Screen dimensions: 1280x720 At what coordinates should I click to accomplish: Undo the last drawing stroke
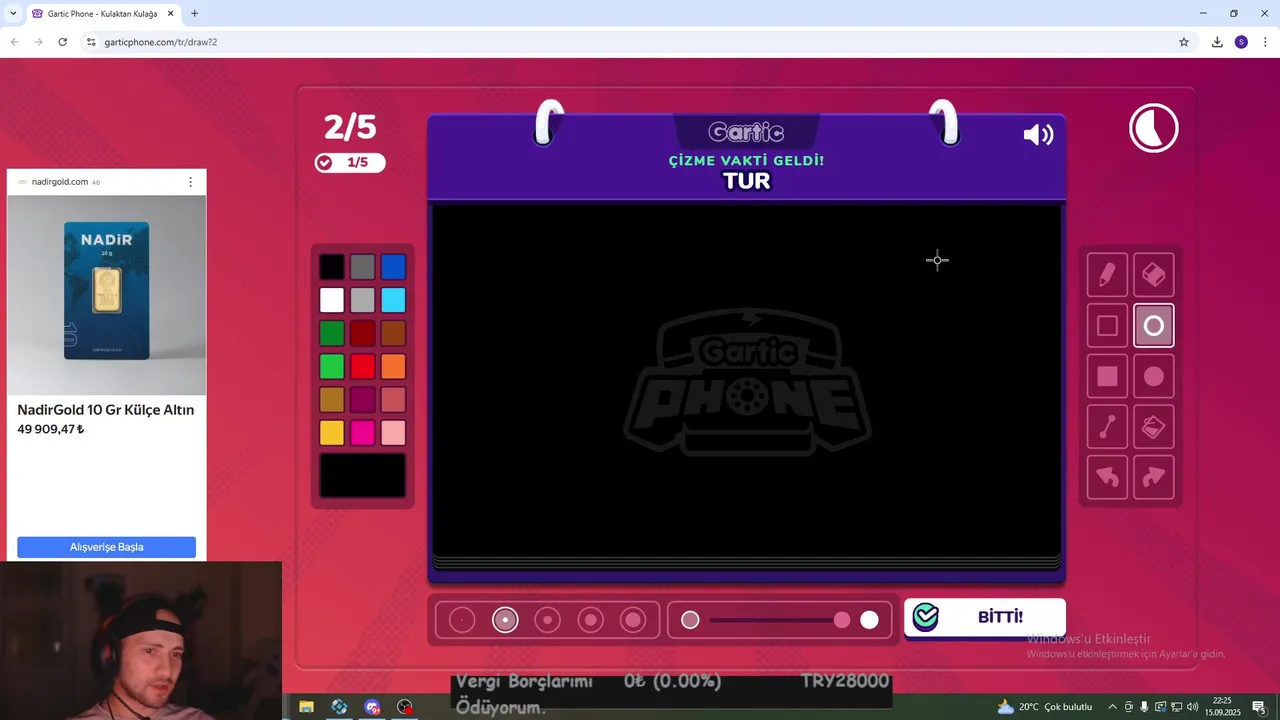pos(1107,477)
